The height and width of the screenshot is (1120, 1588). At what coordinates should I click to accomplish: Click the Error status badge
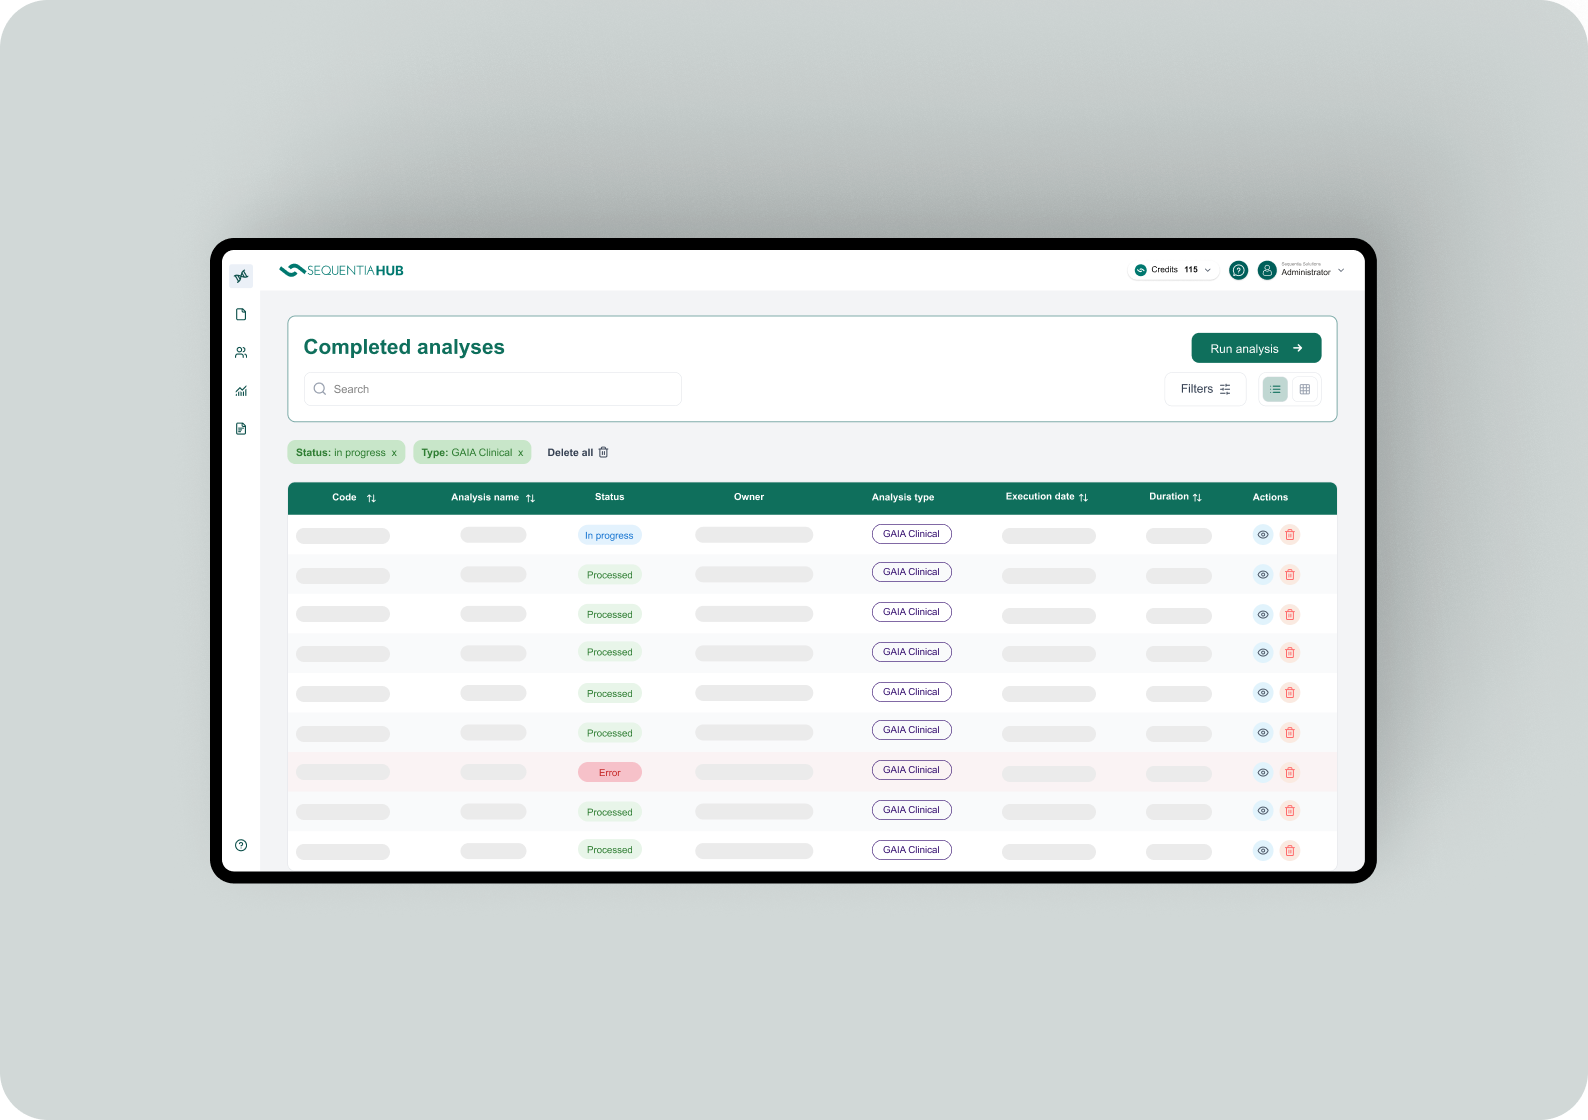(610, 773)
